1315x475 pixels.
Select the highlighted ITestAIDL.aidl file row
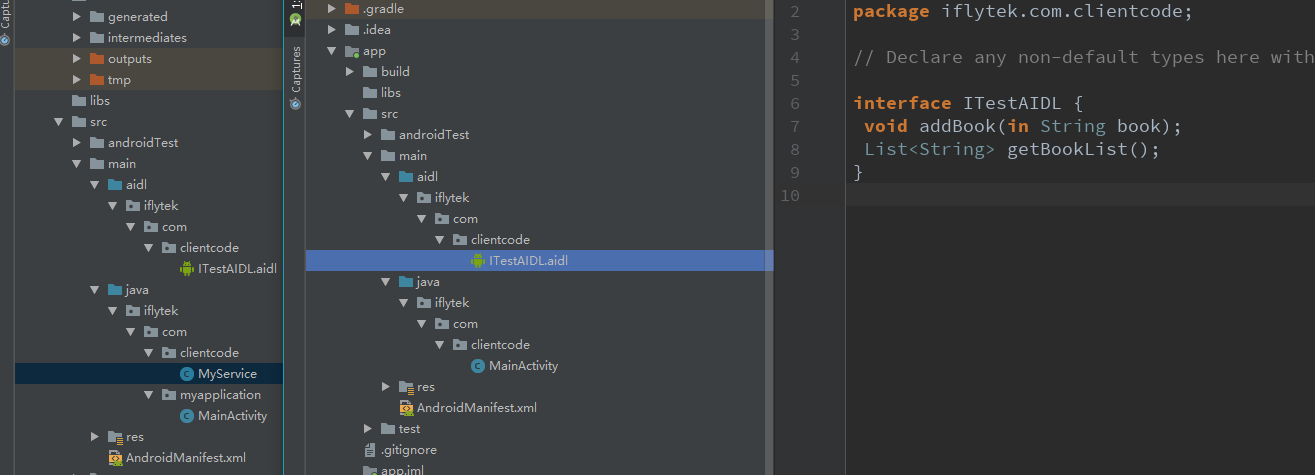(x=539, y=261)
